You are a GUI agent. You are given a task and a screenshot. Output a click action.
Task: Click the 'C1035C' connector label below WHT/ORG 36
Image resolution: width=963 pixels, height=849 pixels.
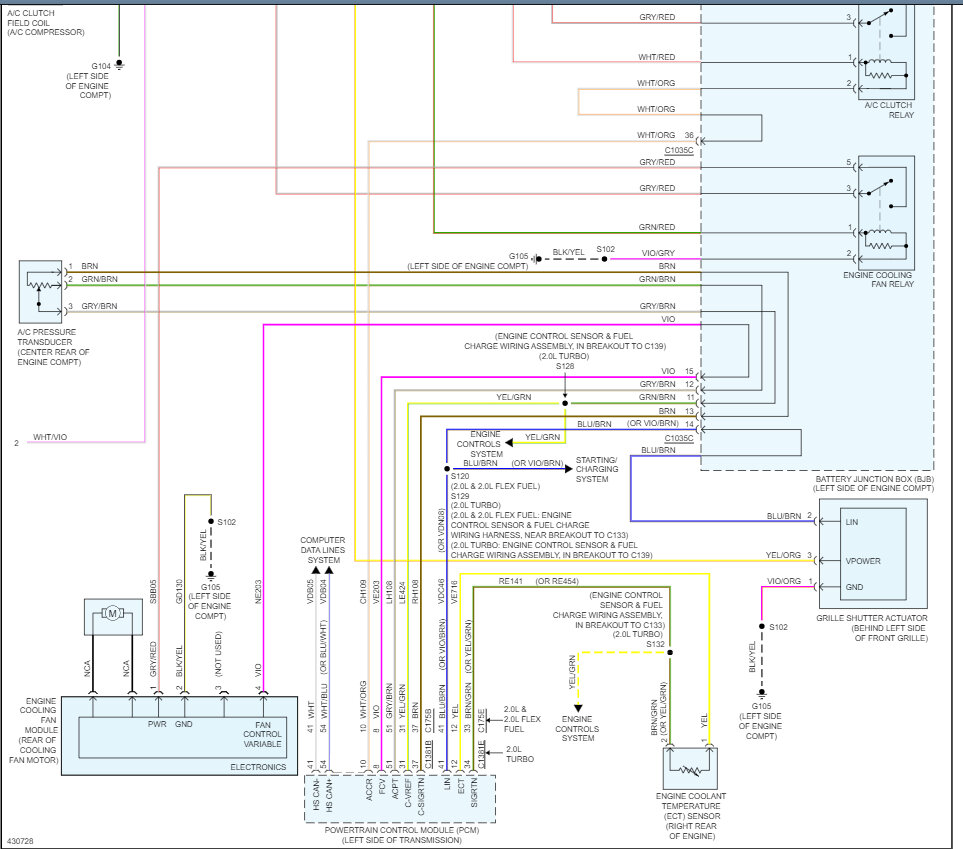click(x=679, y=150)
